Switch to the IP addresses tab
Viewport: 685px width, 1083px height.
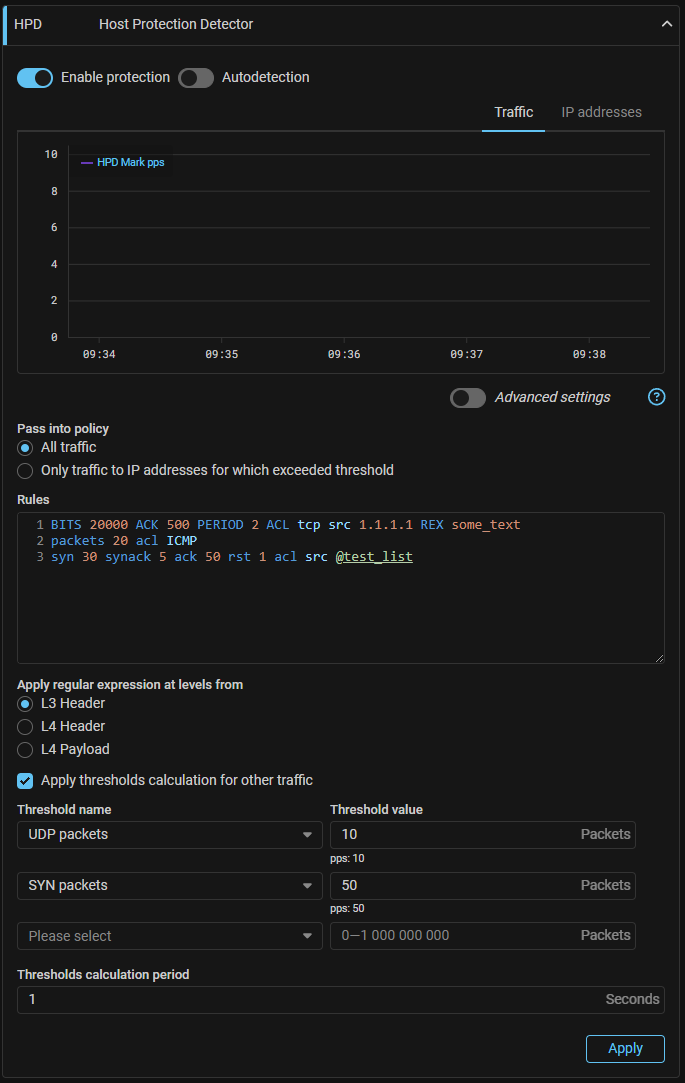[x=601, y=112]
